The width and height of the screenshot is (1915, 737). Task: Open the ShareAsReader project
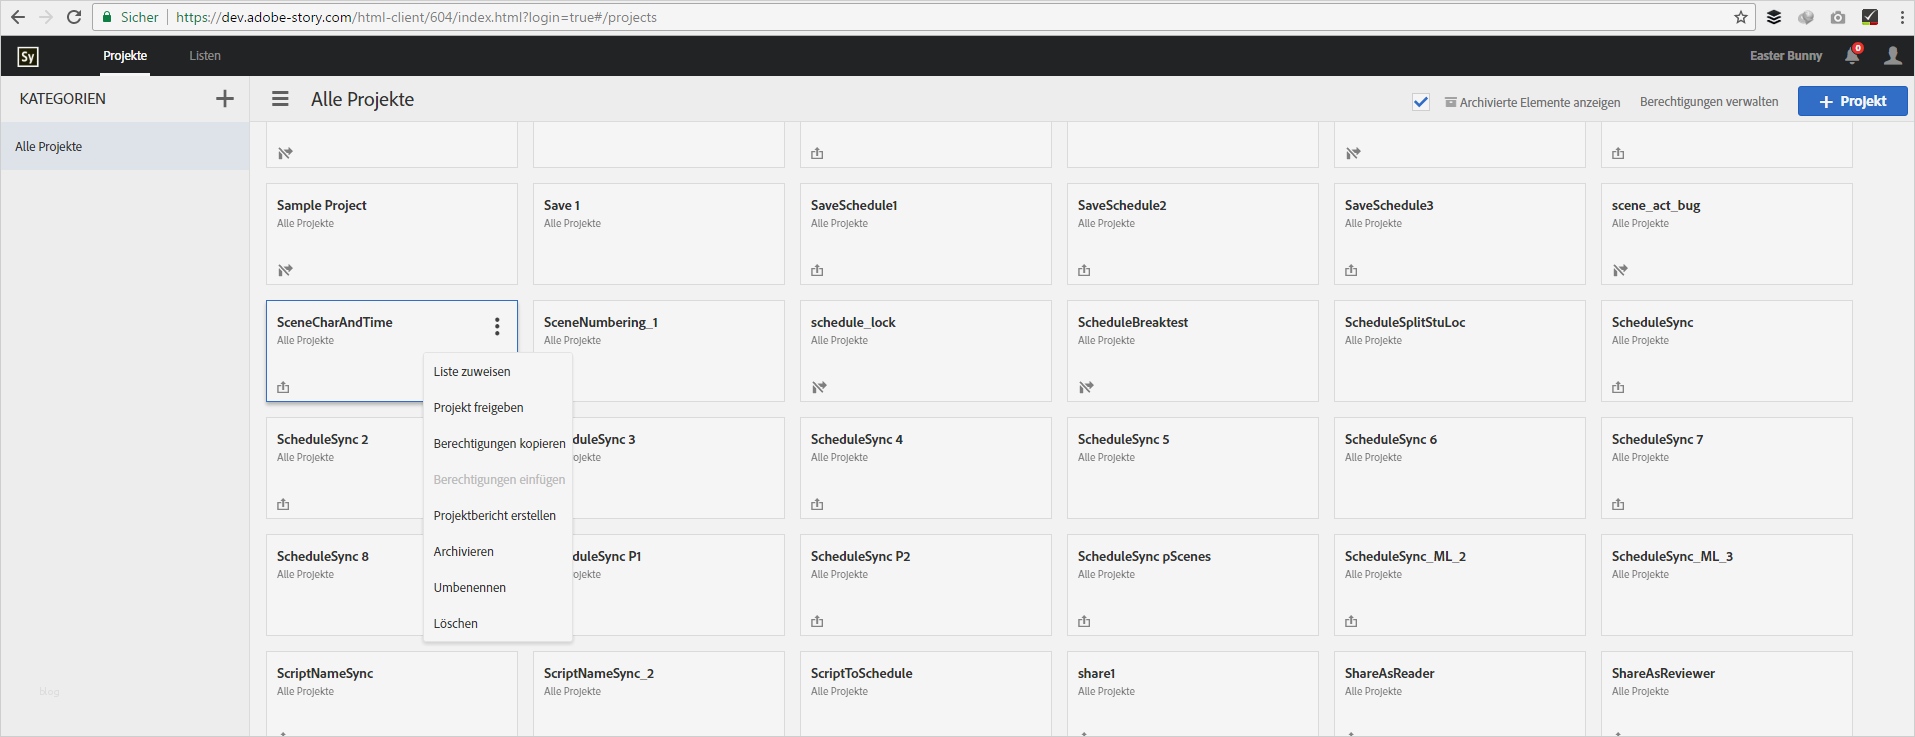click(1459, 694)
